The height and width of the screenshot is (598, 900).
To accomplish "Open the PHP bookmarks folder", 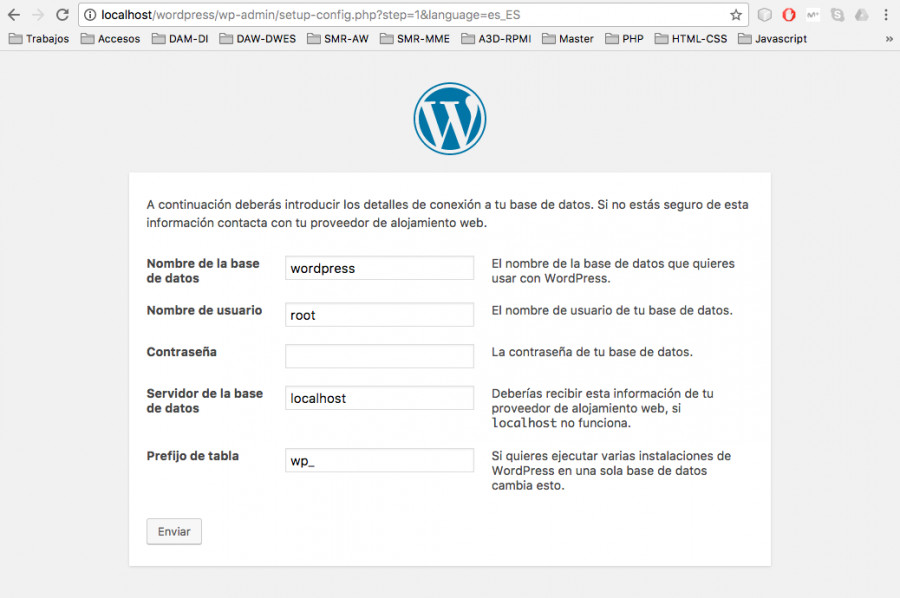I will [624, 39].
